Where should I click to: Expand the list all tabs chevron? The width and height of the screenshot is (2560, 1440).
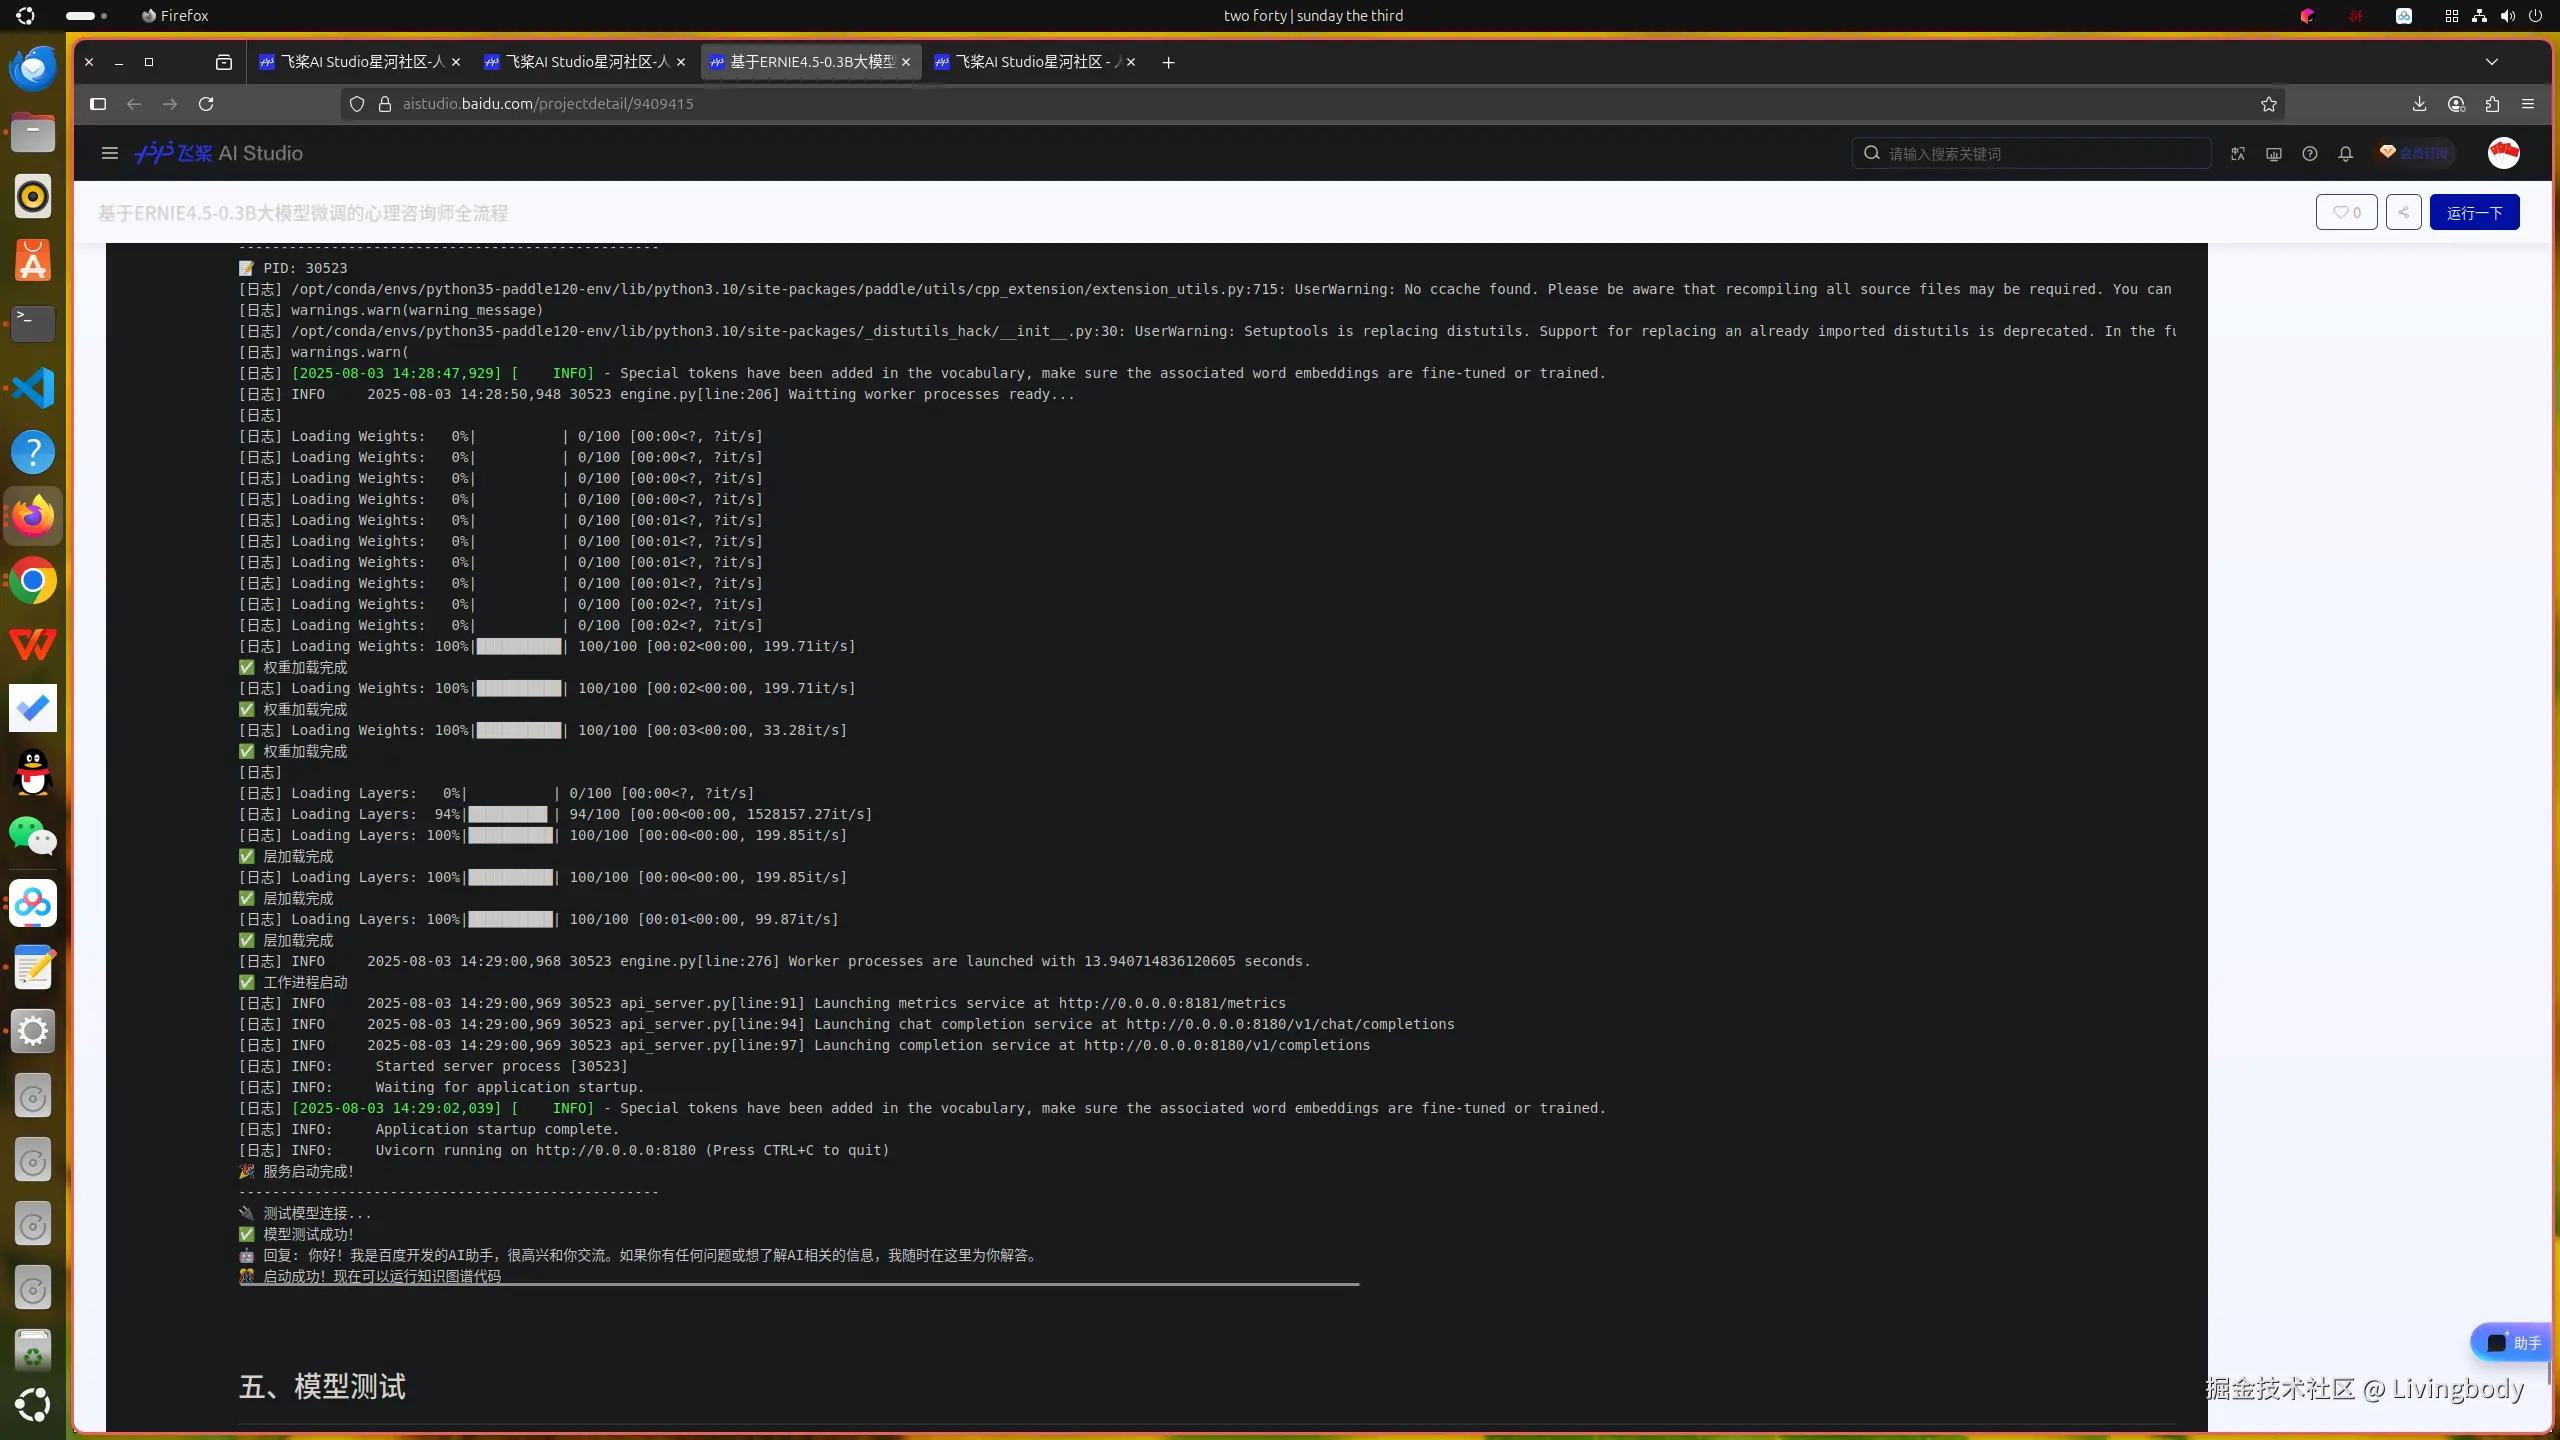2491,62
